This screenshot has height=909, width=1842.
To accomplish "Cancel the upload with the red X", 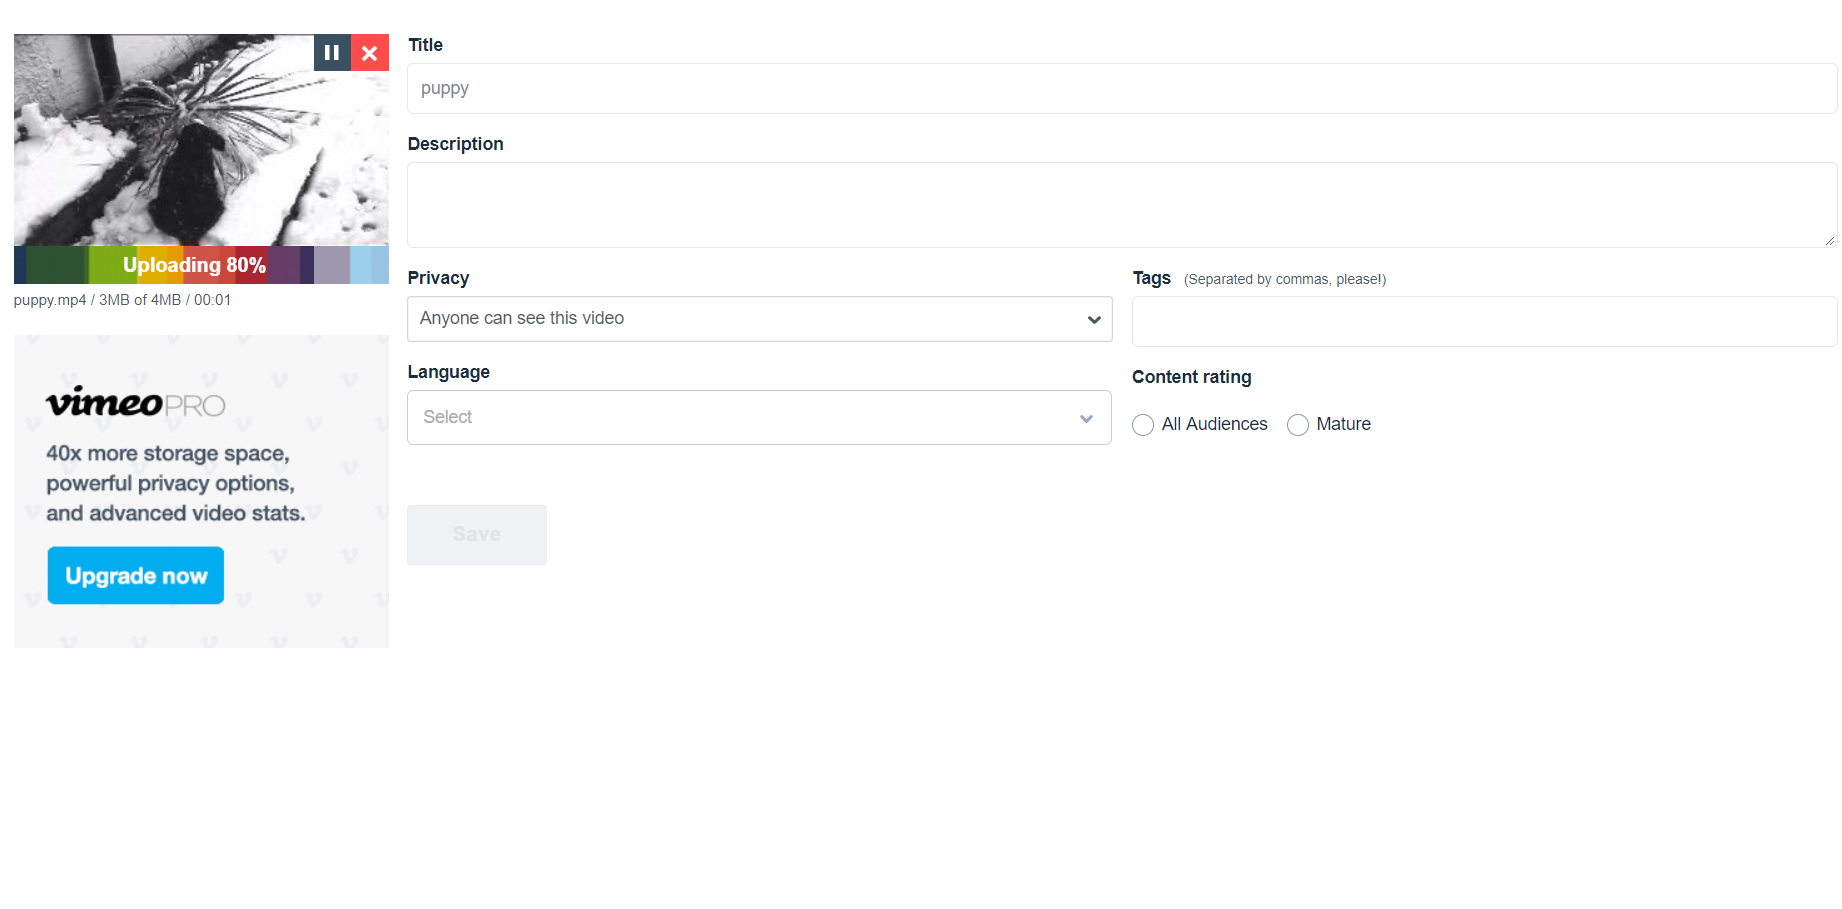I will (370, 53).
